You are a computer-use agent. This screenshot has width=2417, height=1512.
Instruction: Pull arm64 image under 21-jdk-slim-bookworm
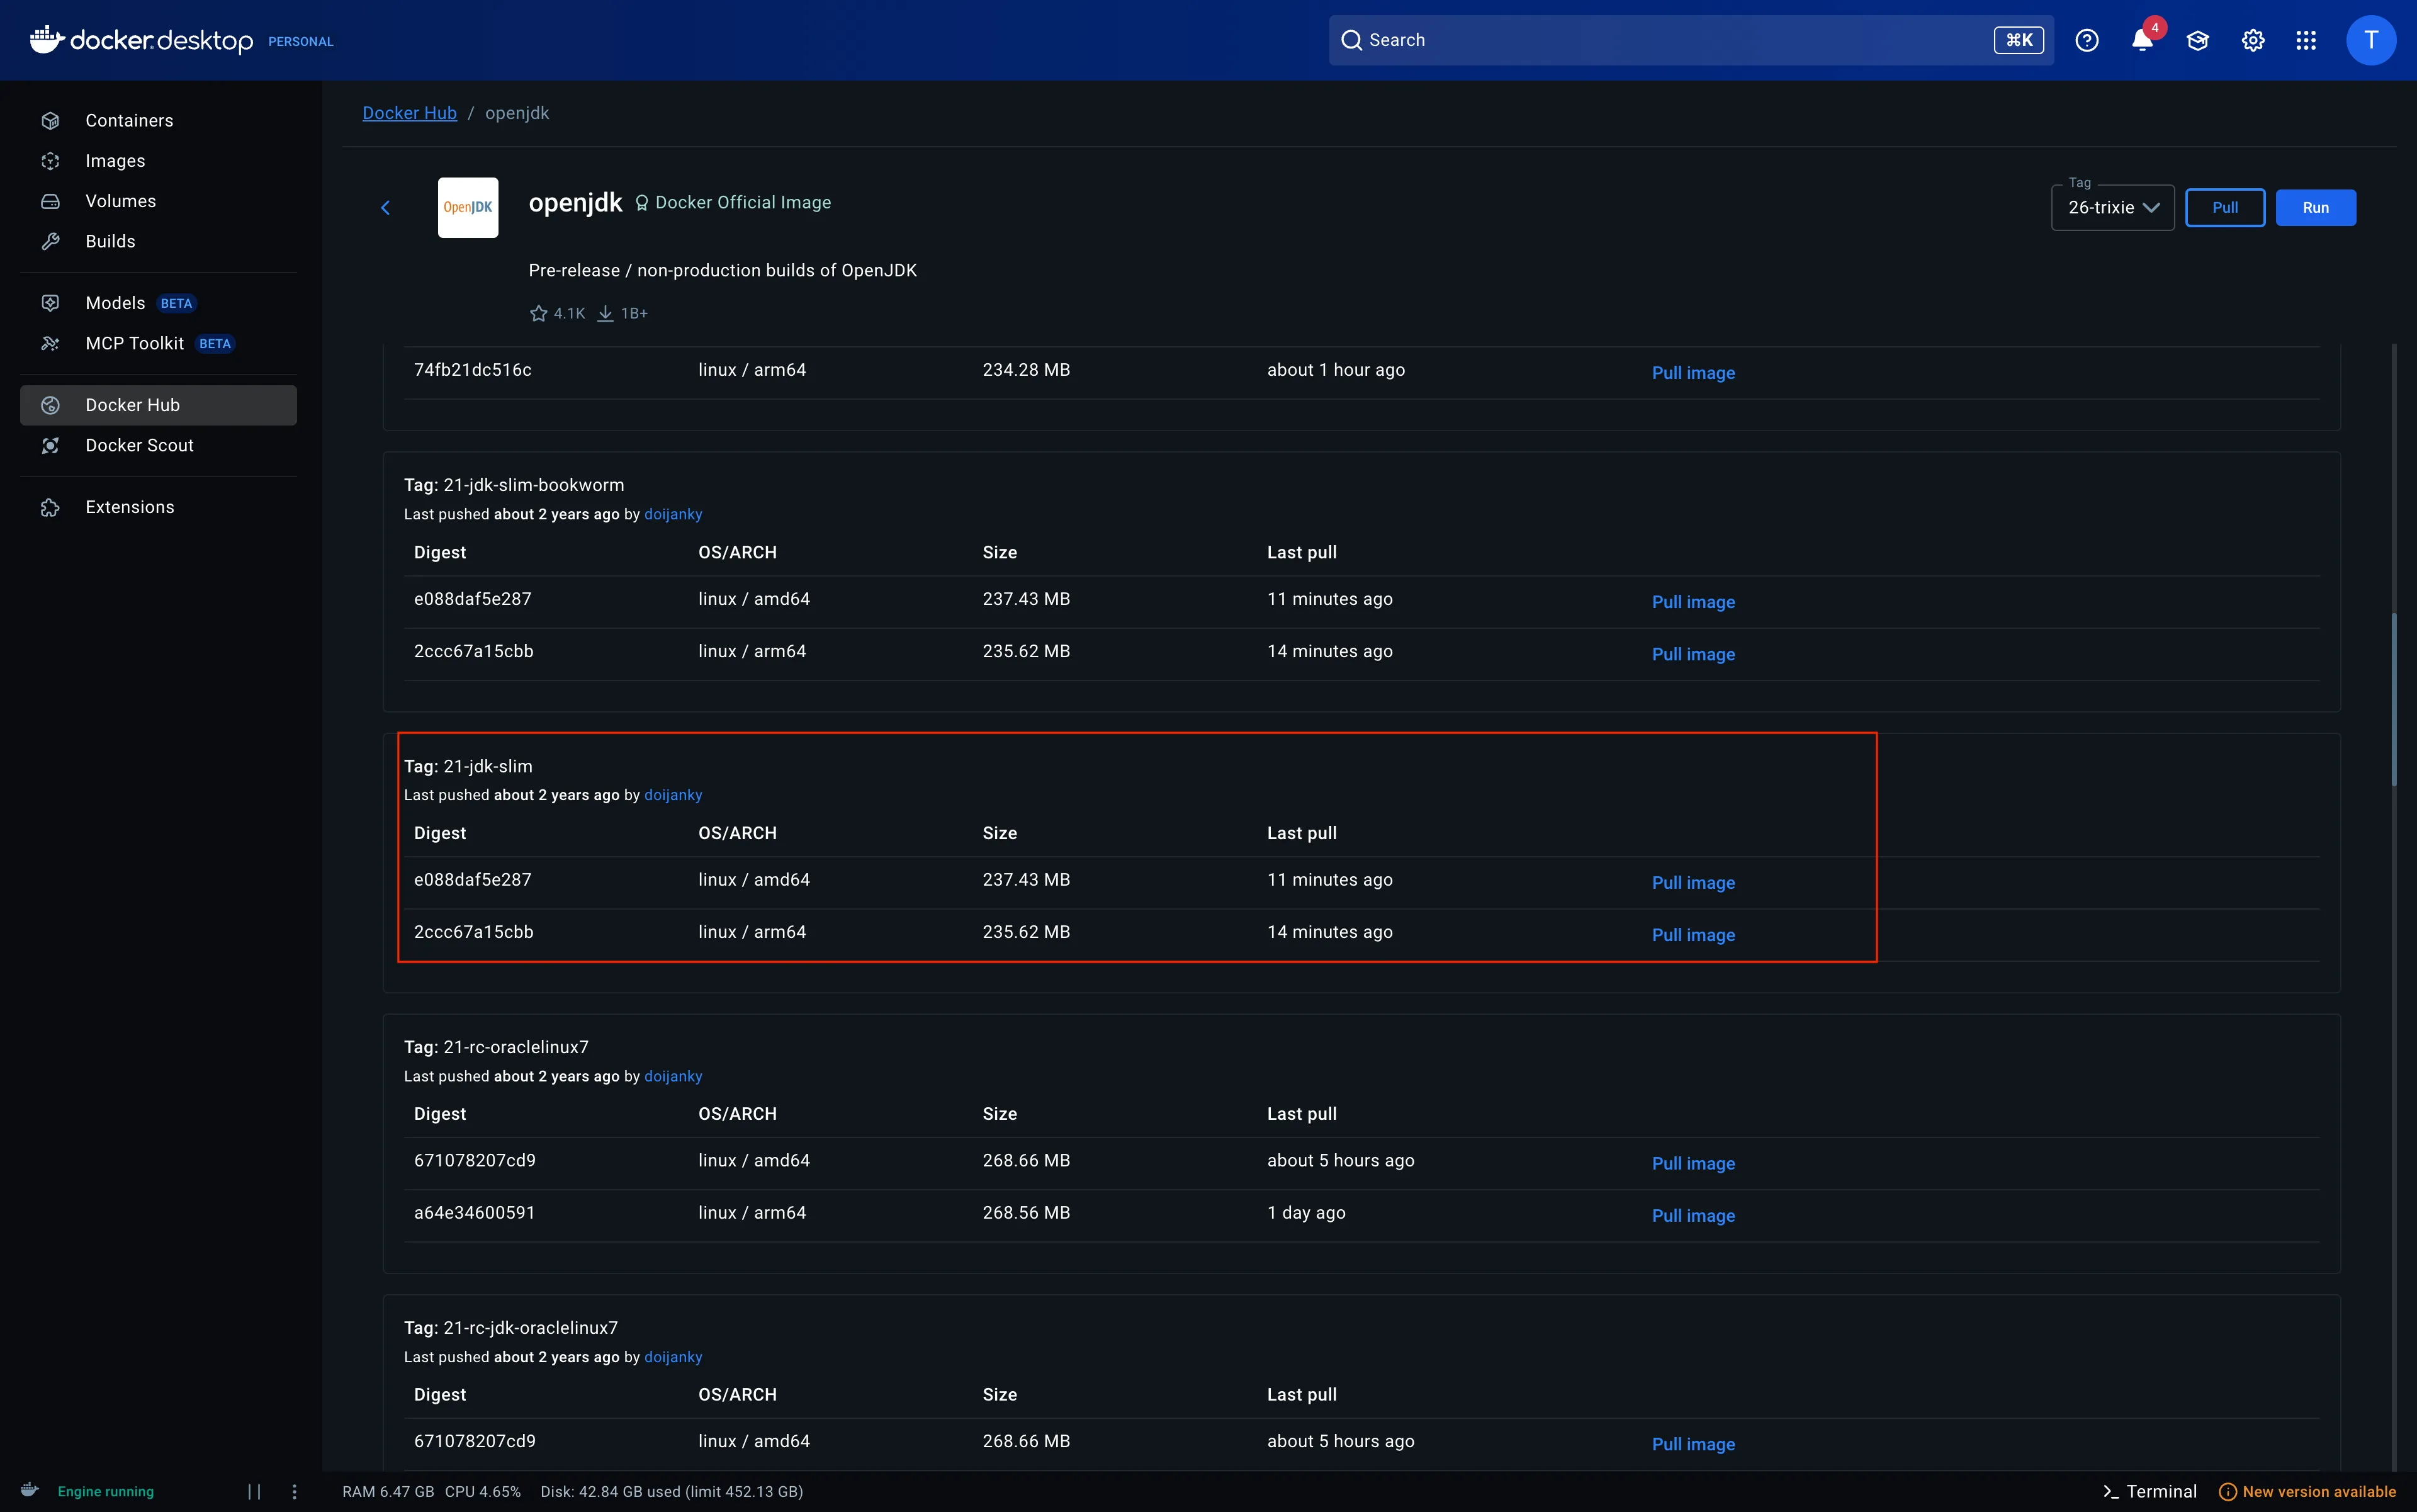pos(1693,654)
